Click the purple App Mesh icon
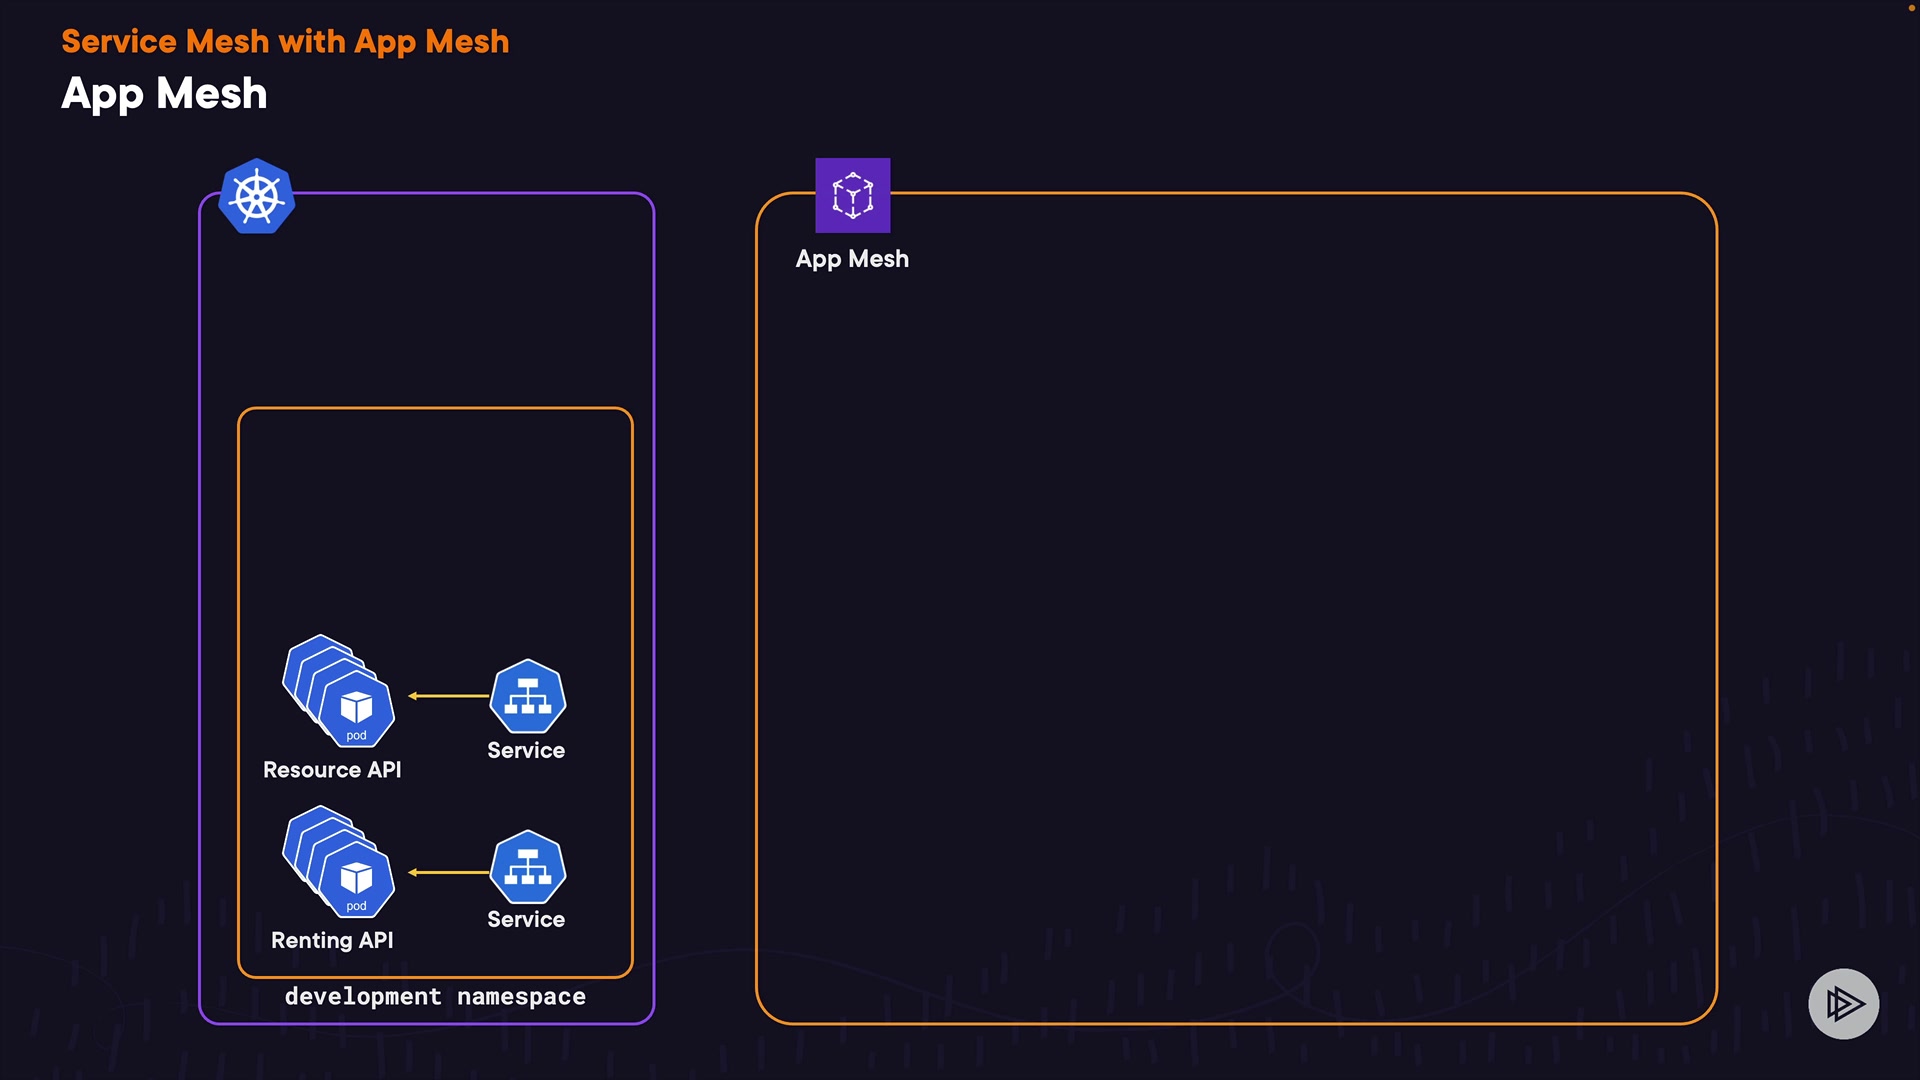 [852, 196]
